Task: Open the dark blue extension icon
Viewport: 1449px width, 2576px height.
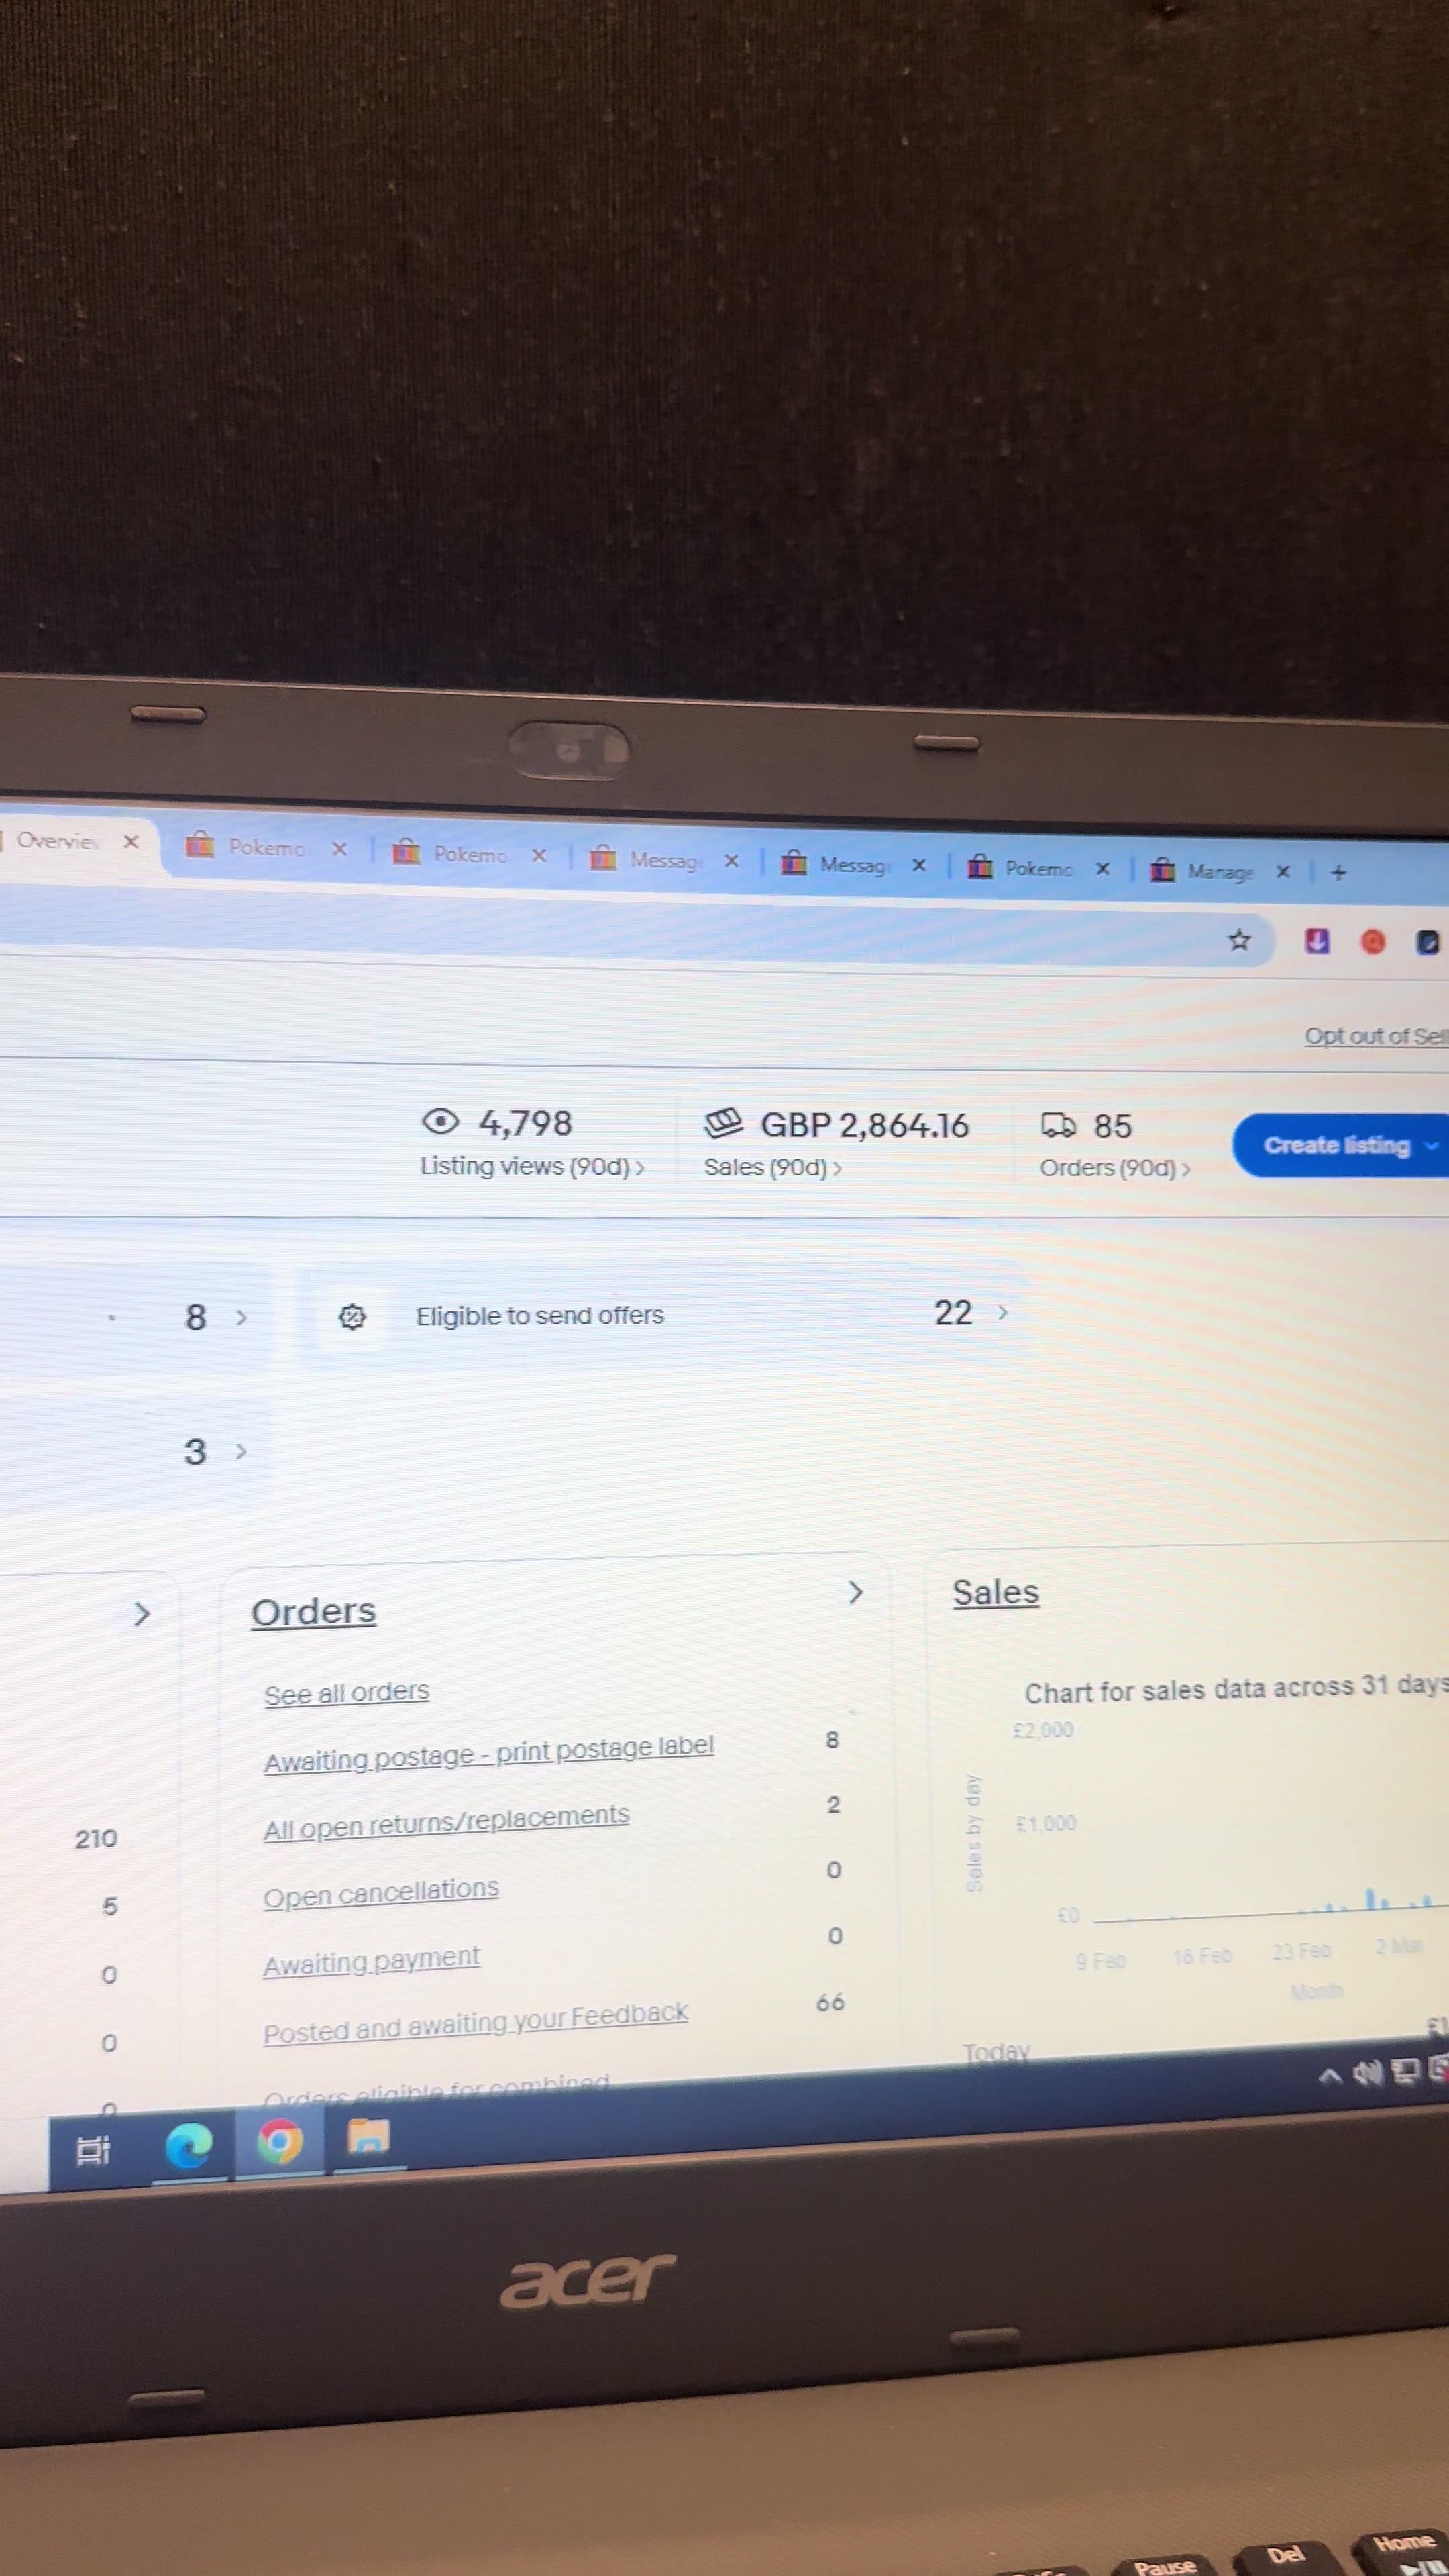Action: pos(1428,943)
